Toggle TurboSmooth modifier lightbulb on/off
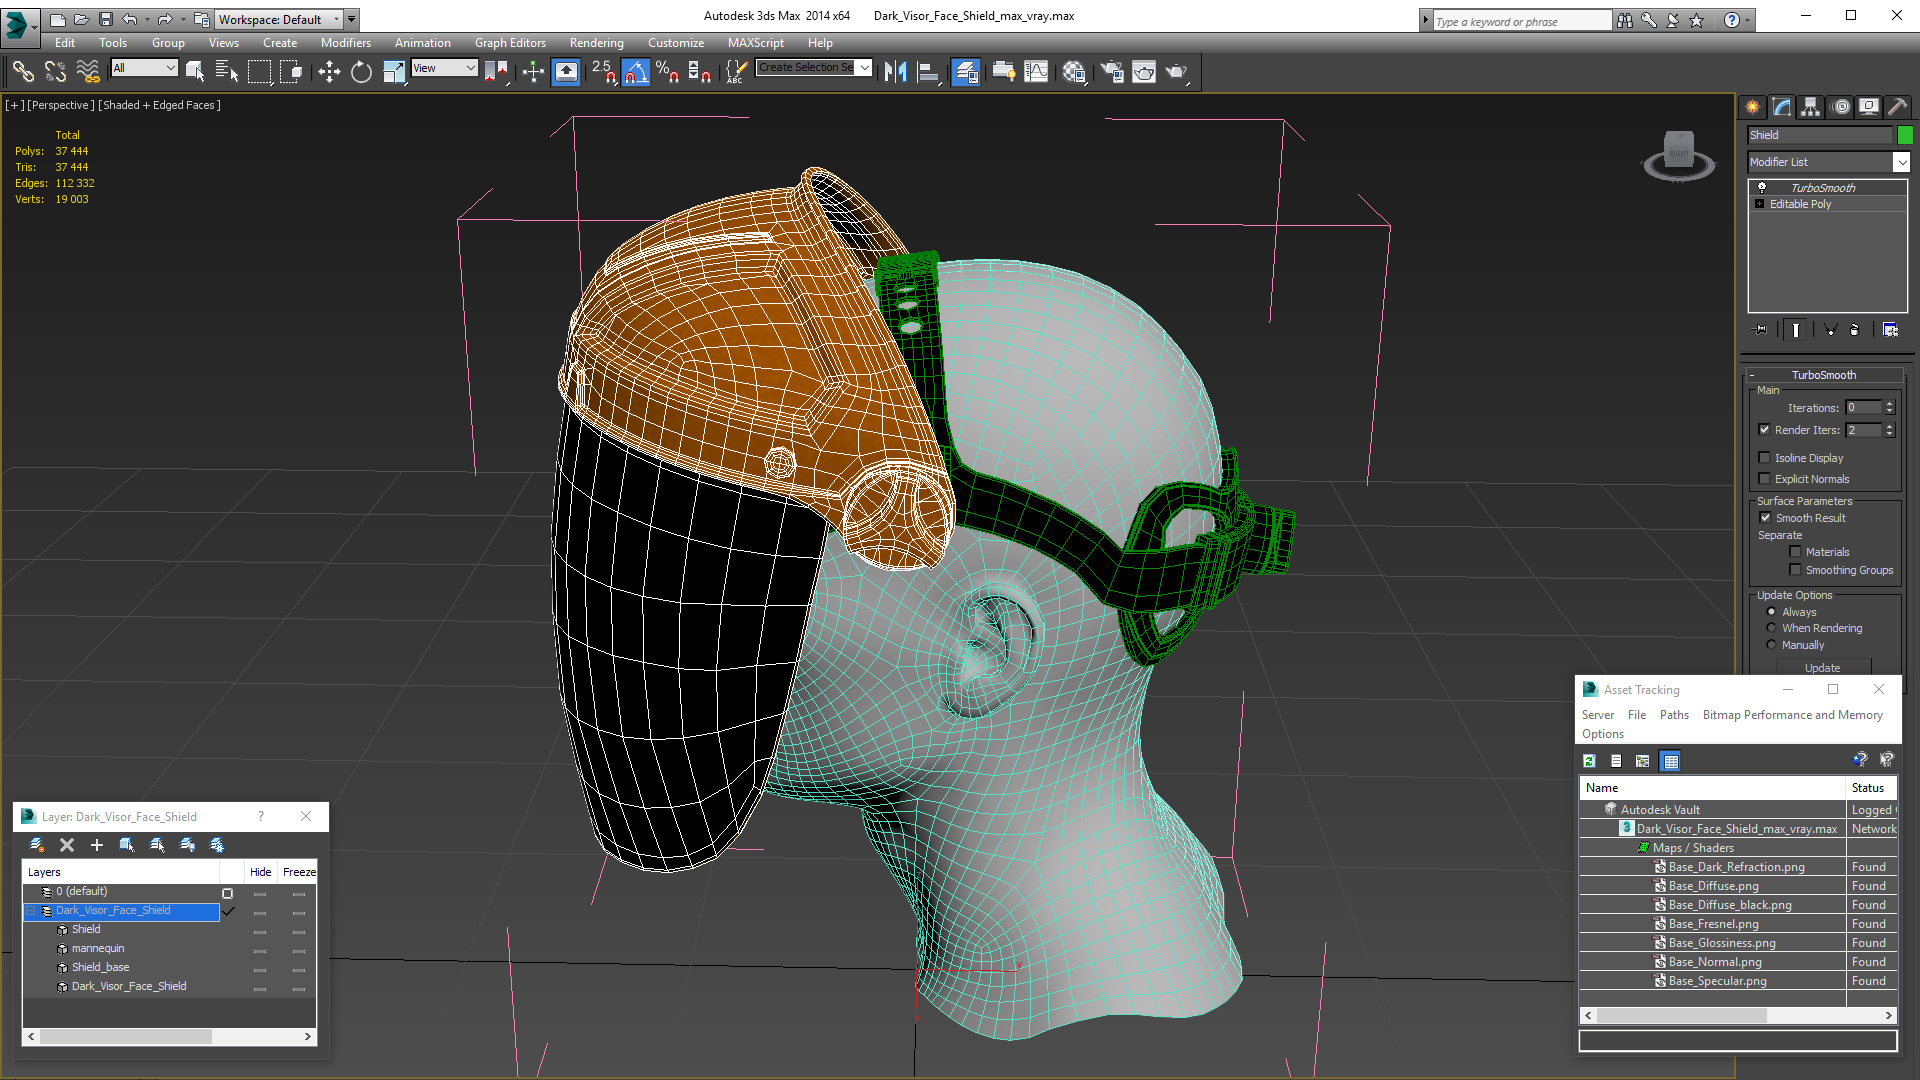The height and width of the screenshot is (1080, 1920). click(1762, 188)
